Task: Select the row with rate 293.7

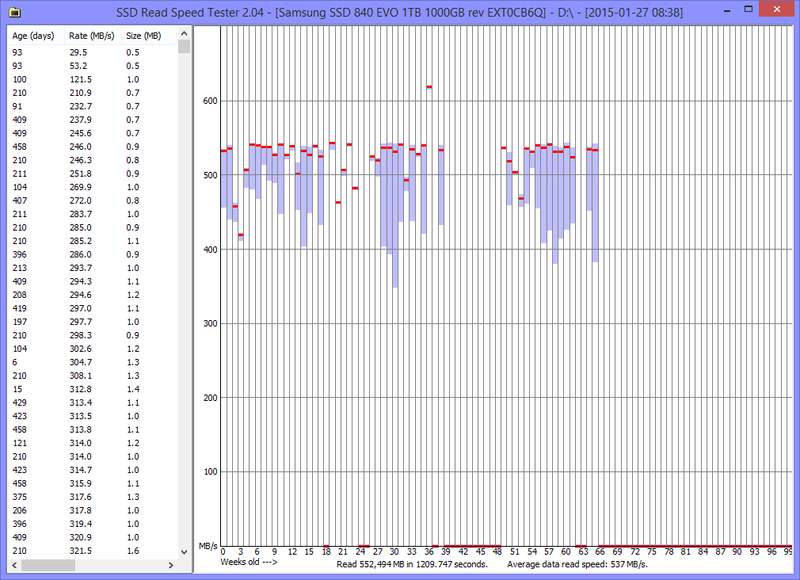Action: tap(93, 268)
